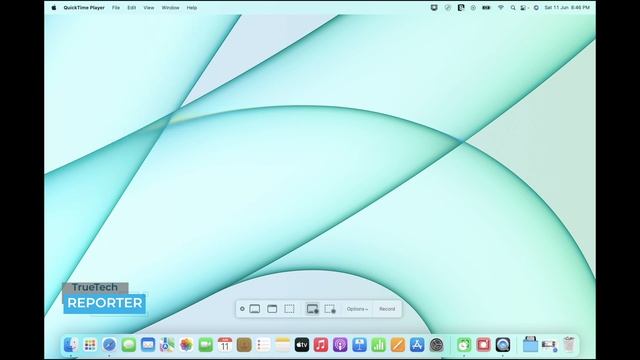Click the Record button
This screenshot has height=360, width=640.
click(387, 309)
